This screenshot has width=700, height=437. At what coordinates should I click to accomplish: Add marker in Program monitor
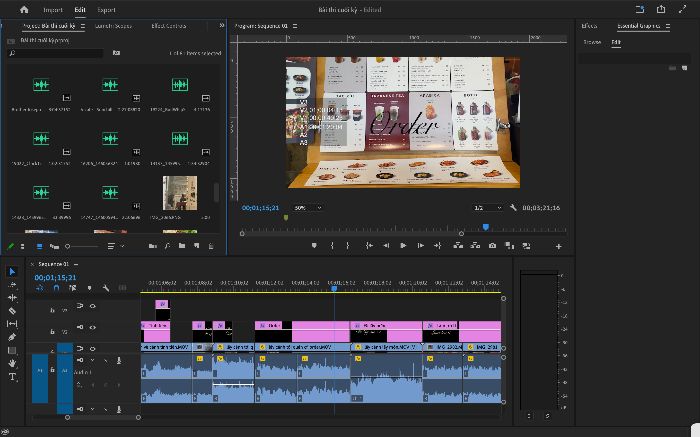(314, 246)
